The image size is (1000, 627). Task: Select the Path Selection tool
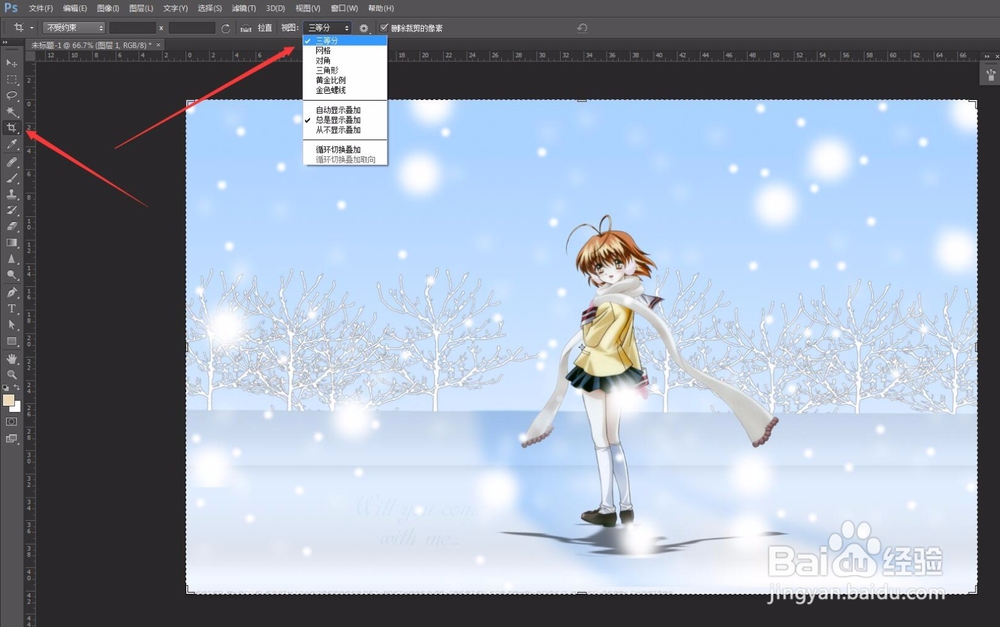point(11,325)
